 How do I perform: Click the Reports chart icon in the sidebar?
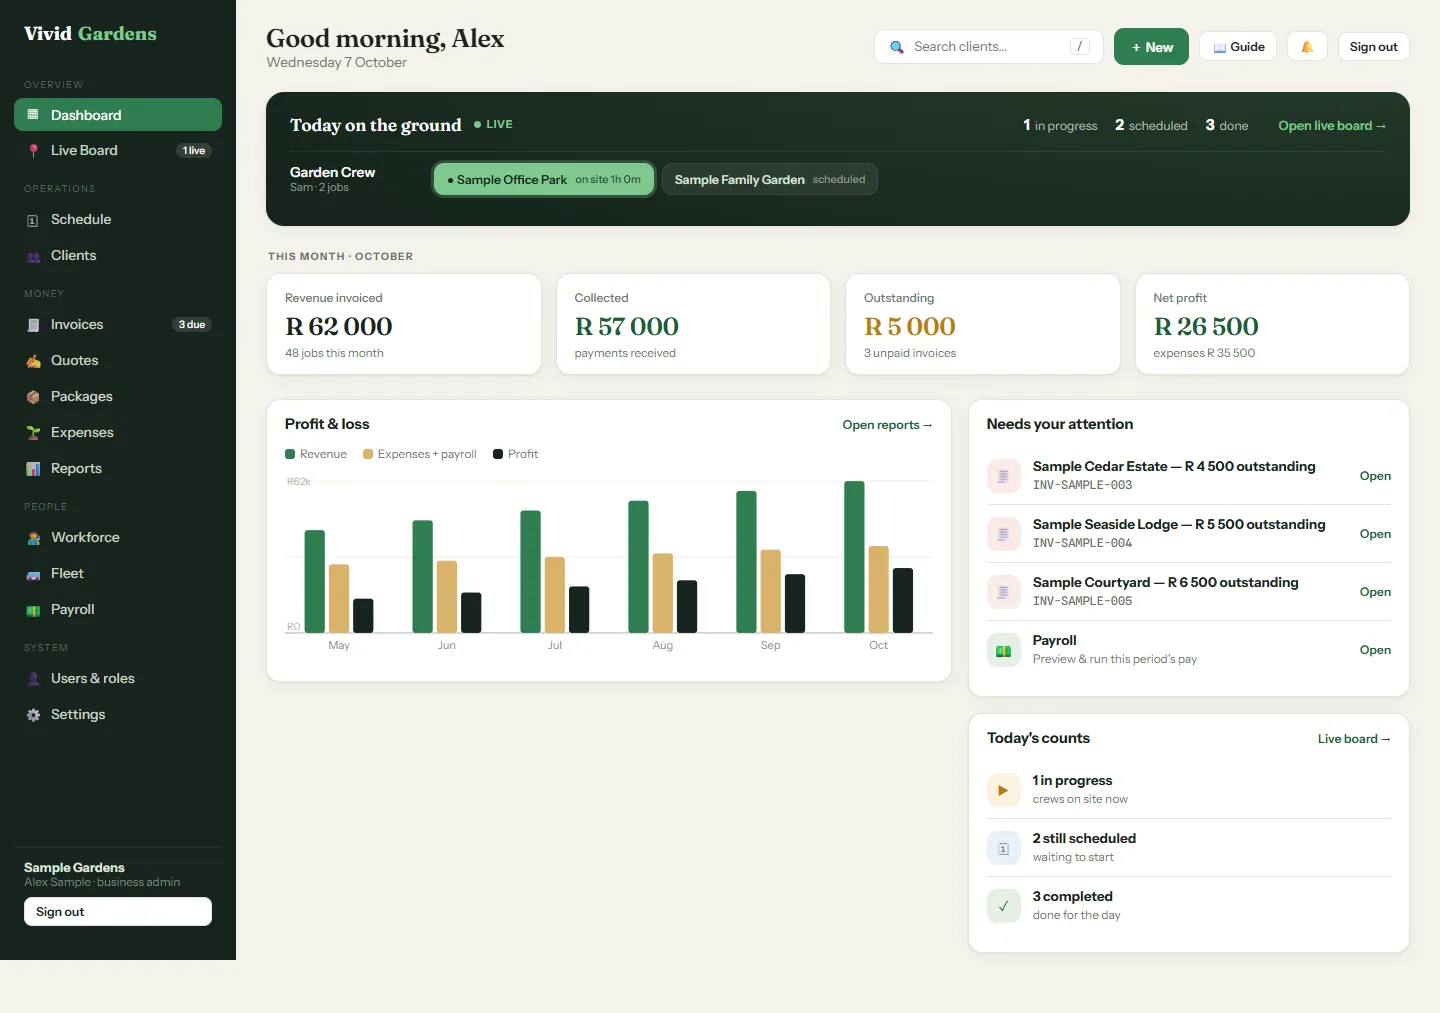tap(33, 469)
